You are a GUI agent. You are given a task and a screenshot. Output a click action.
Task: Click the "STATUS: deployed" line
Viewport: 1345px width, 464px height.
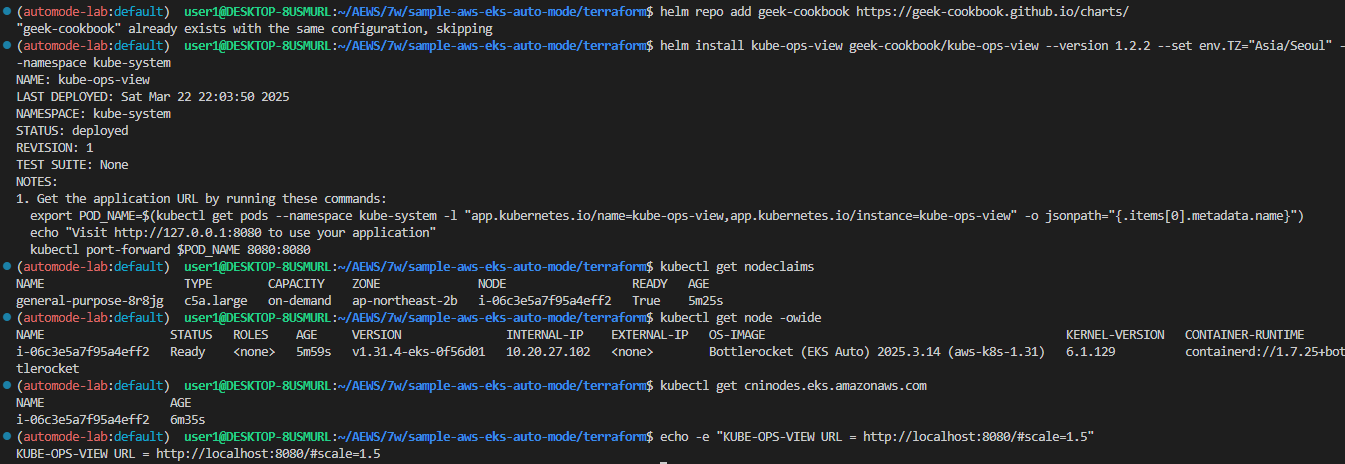72,131
